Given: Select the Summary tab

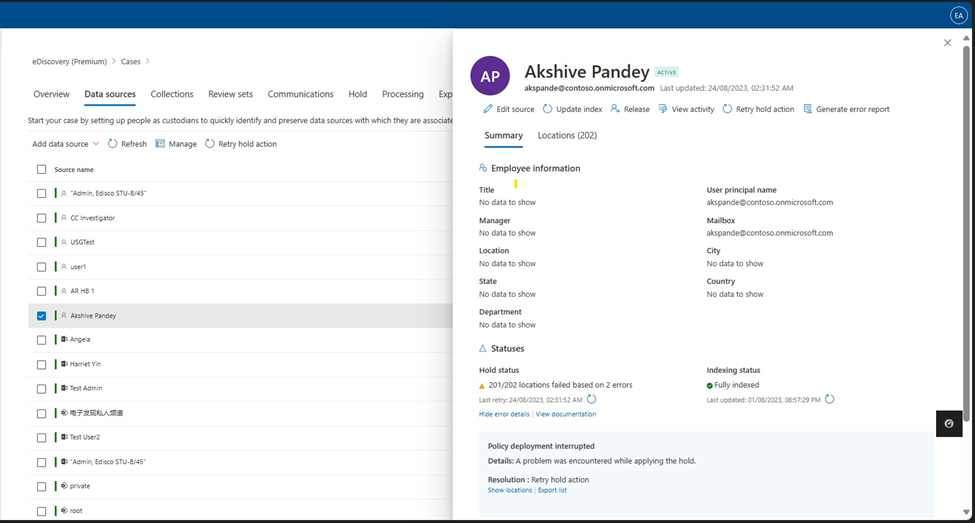Looking at the screenshot, I should 503,136.
